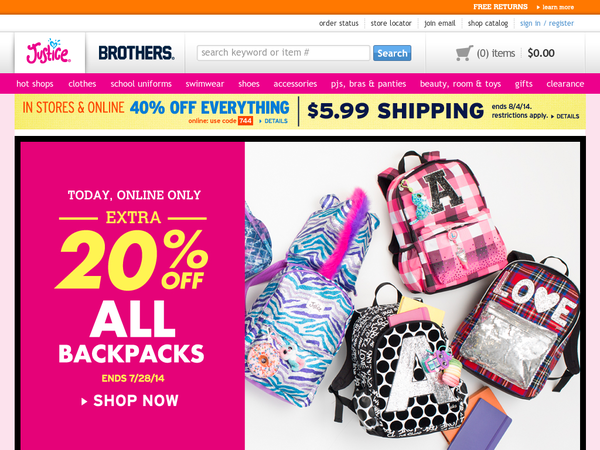Open the Brothers brand logo
This screenshot has height=450, width=600.
tap(137, 53)
